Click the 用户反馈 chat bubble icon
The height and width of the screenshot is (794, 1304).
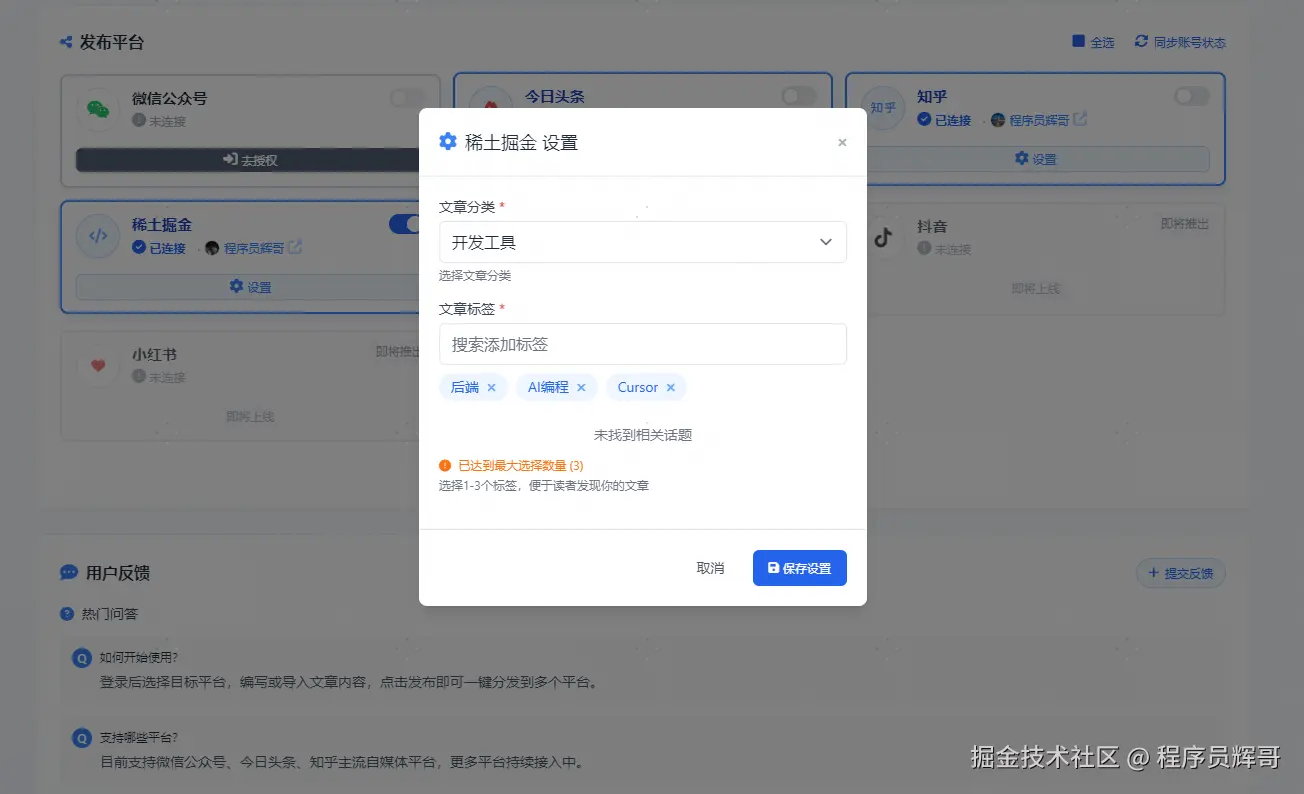pyautogui.click(x=69, y=573)
